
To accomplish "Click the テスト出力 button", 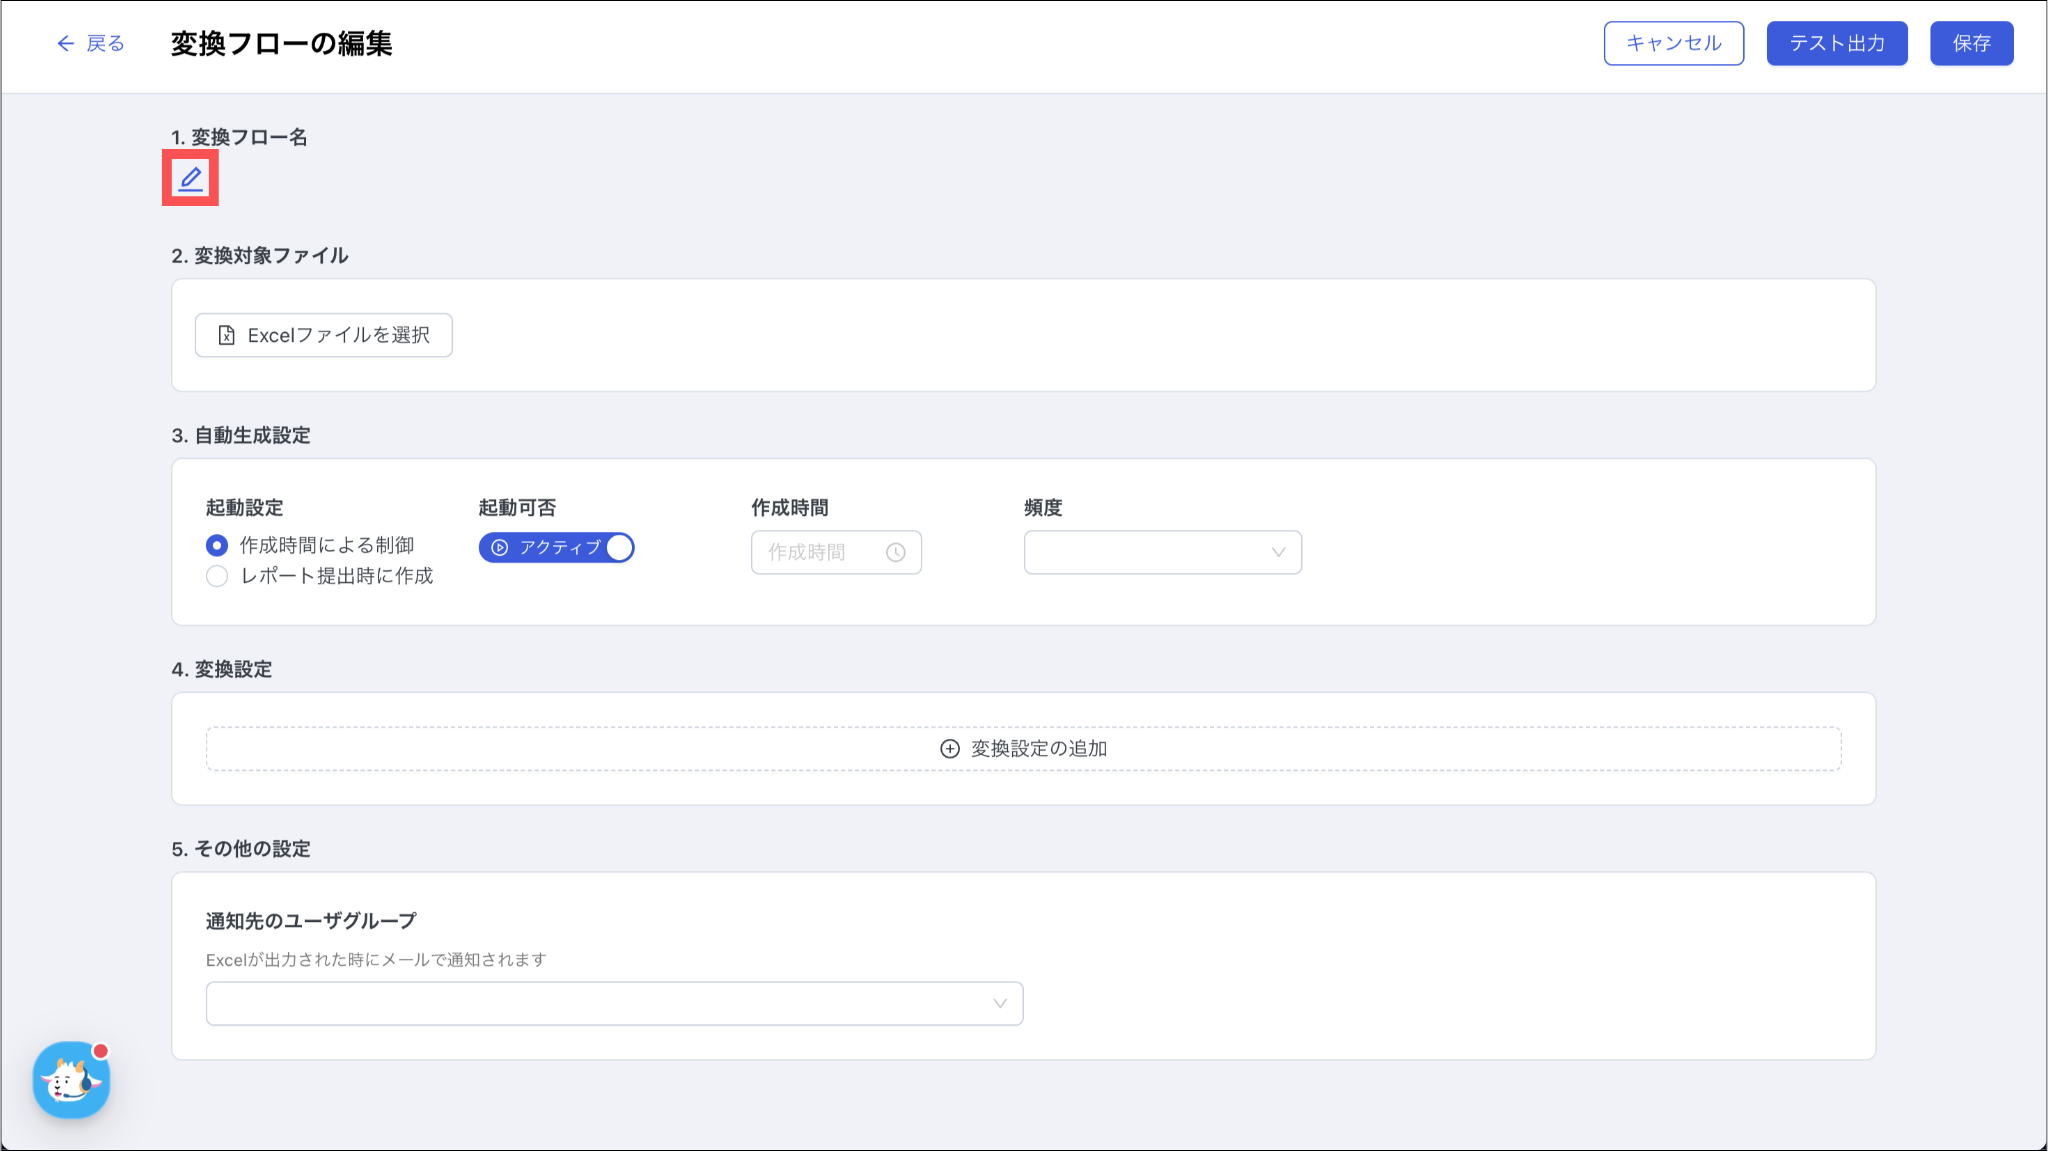I will click(1836, 43).
